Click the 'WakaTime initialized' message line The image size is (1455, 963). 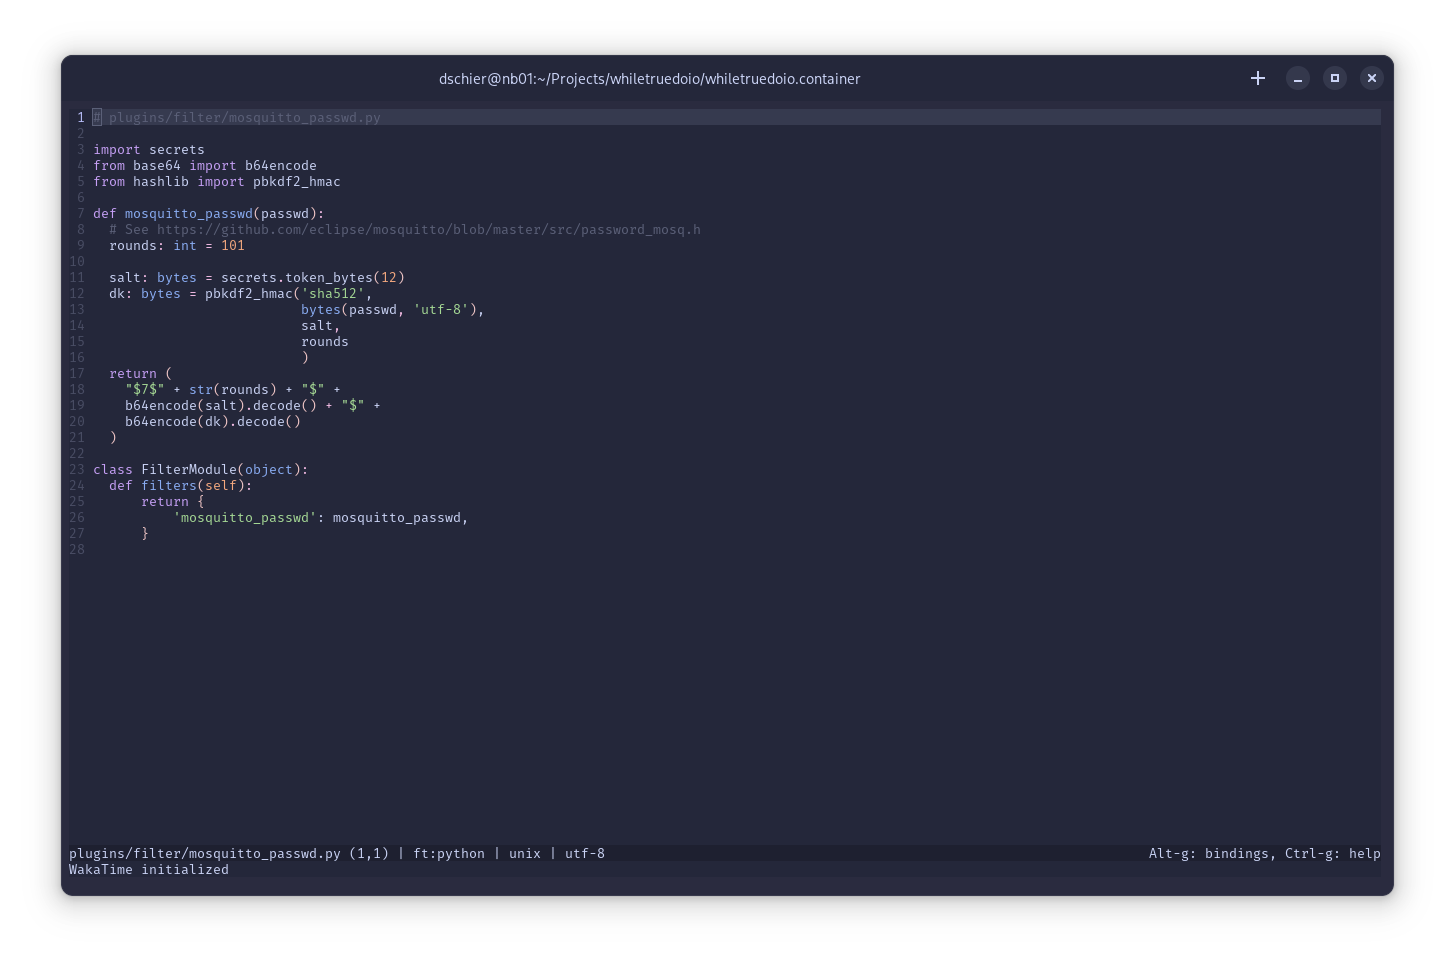[x=149, y=870]
